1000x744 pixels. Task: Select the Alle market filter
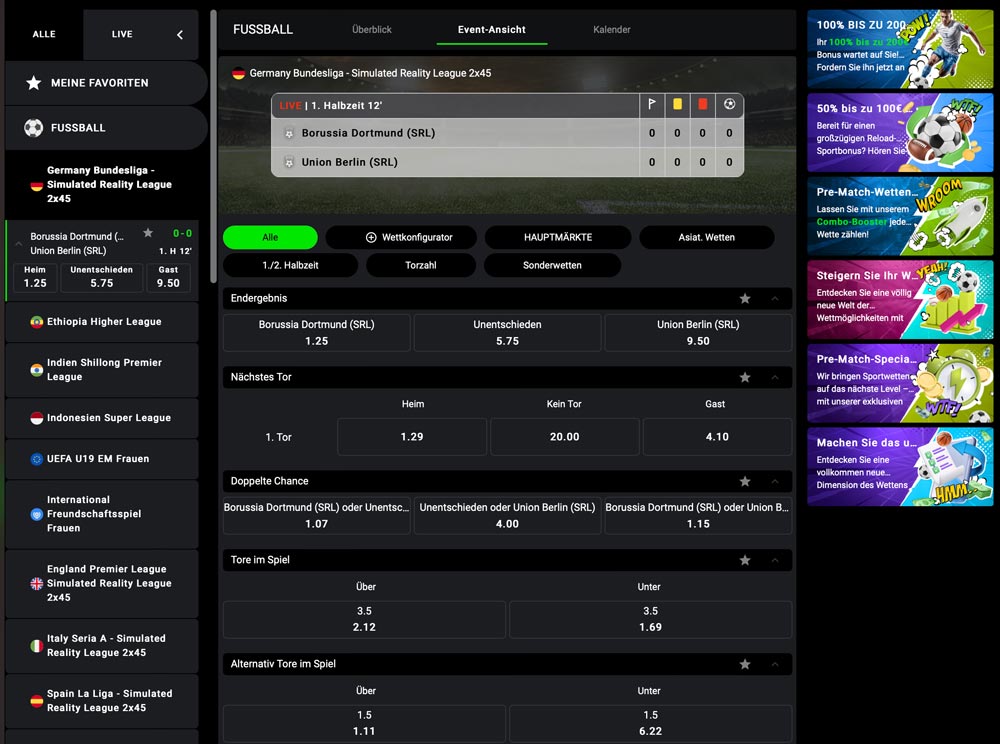[270, 237]
